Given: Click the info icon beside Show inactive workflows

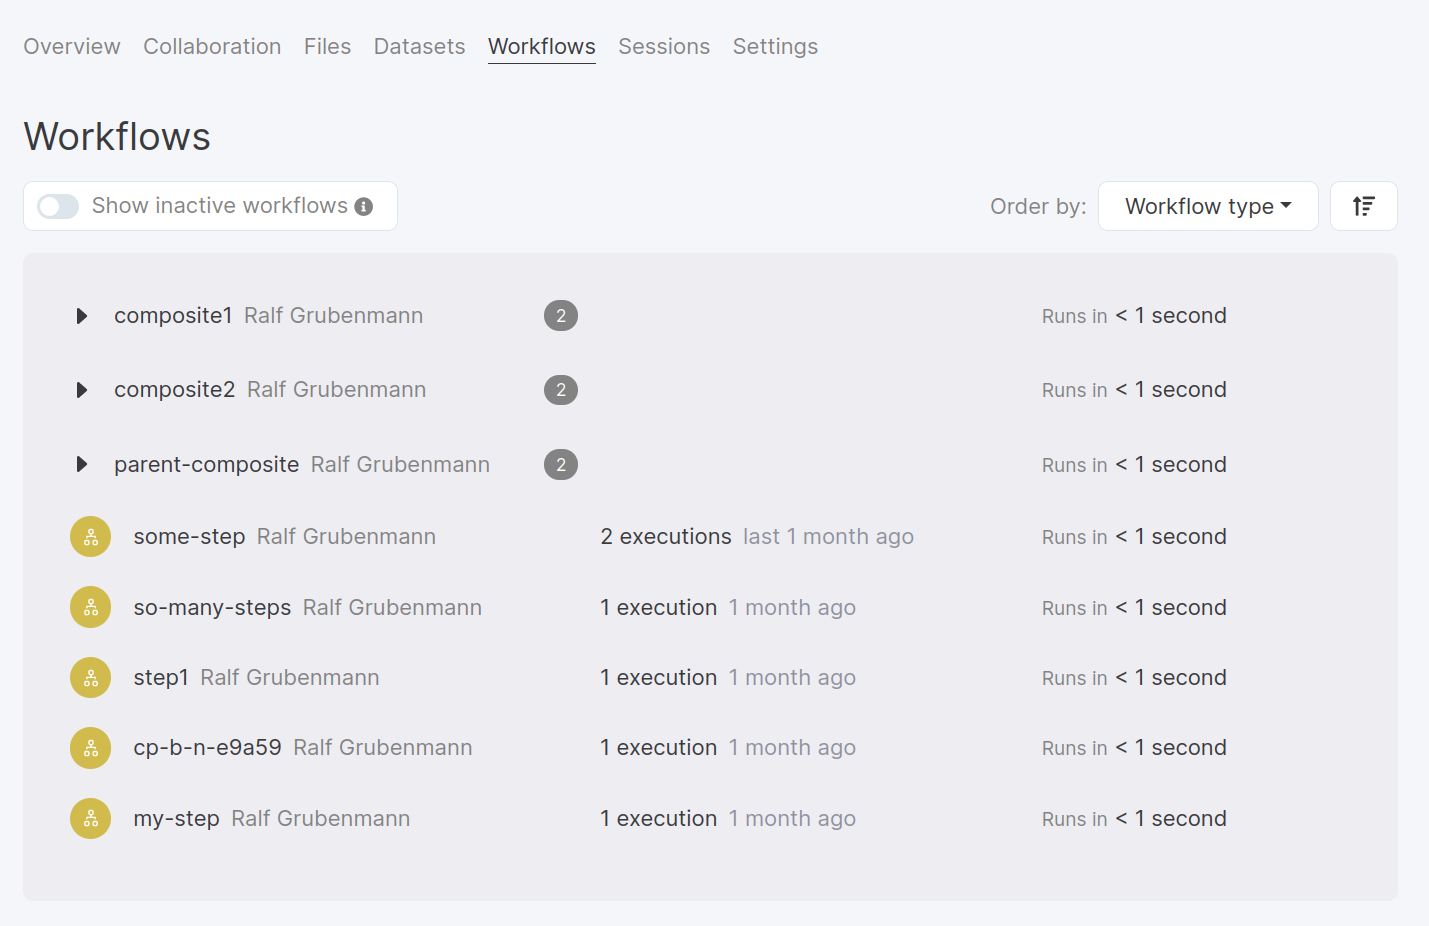Looking at the screenshot, I should click(364, 207).
